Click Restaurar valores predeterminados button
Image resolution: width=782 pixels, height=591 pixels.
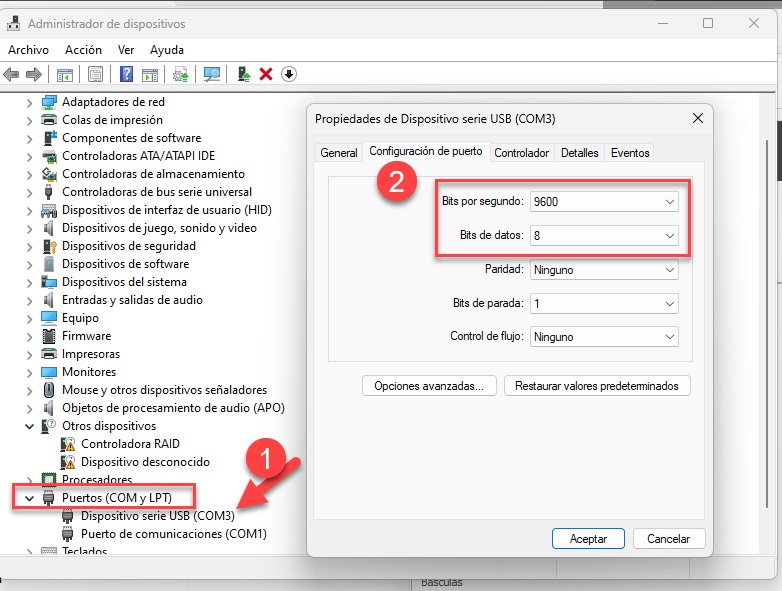point(597,386)
